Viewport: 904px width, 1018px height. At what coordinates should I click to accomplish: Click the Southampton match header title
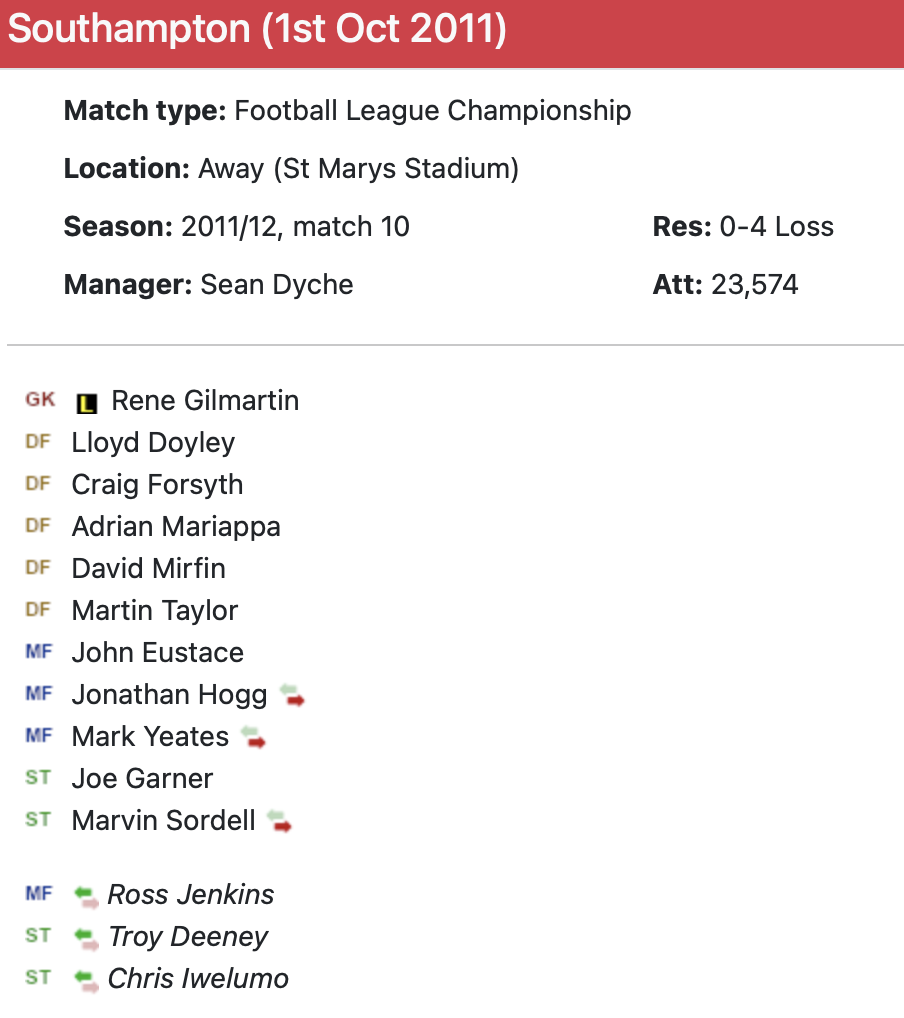pyautogui.click(x=257, y=30)
